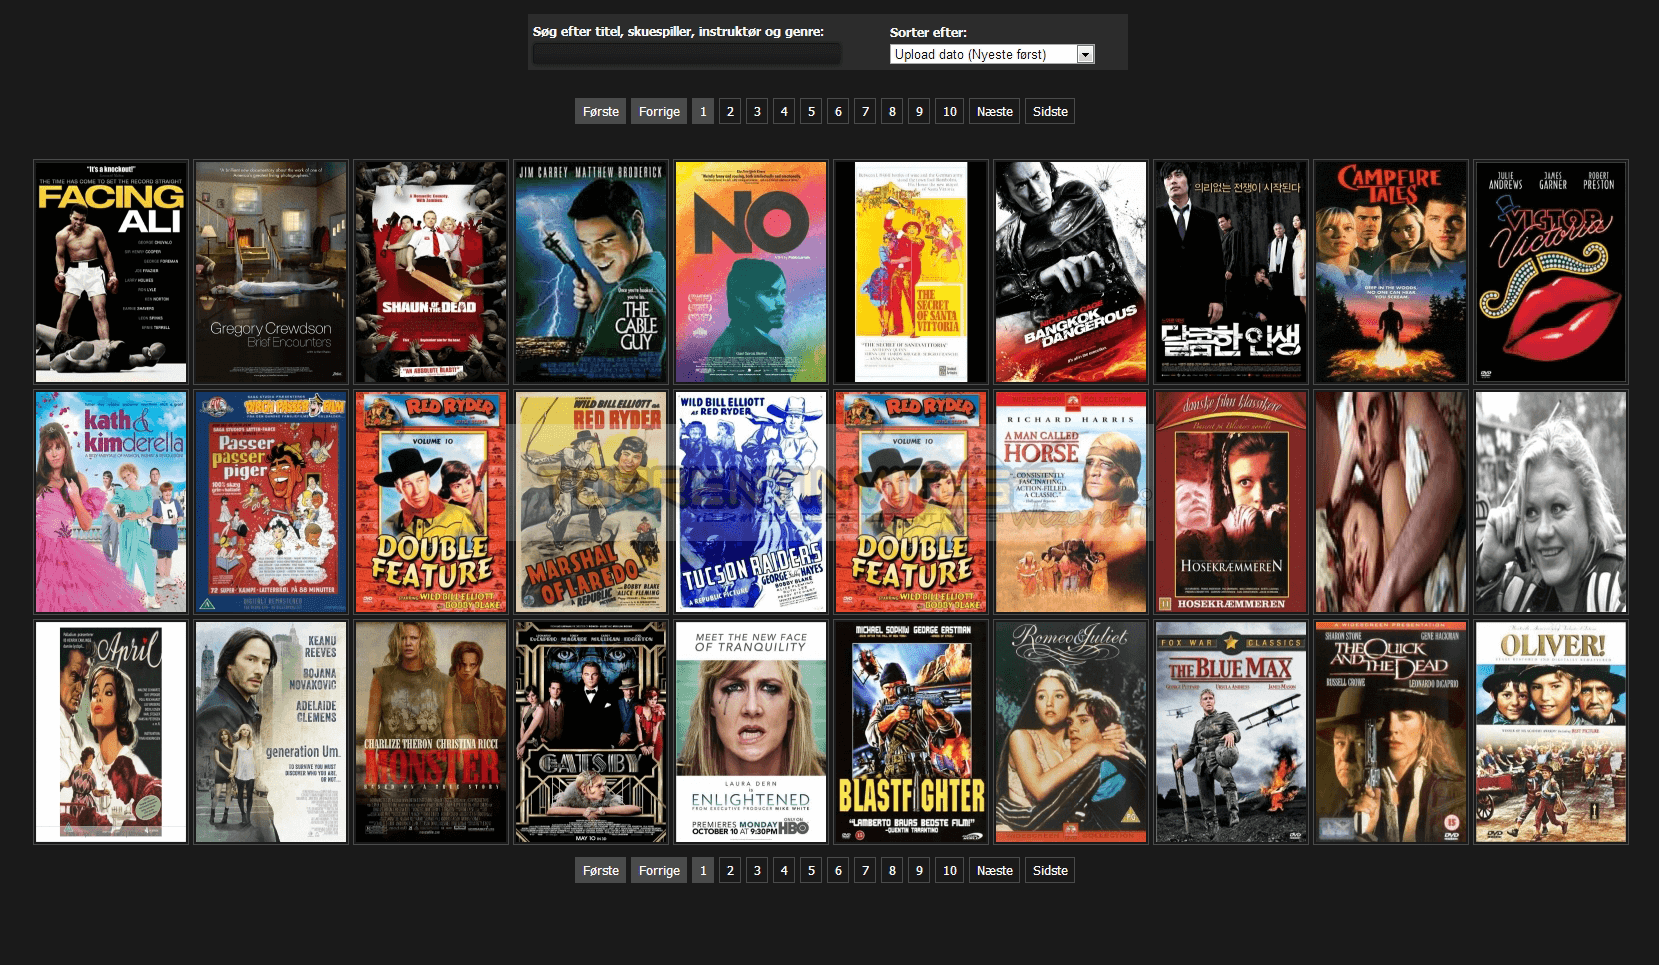
Task: Open the 'Sorter efter' sorting dropdown
Action: coord(992,54)
